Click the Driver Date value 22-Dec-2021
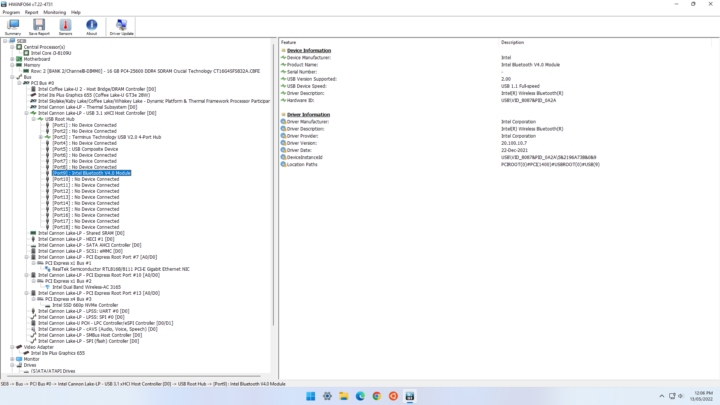720x405 pixels. 514,150
